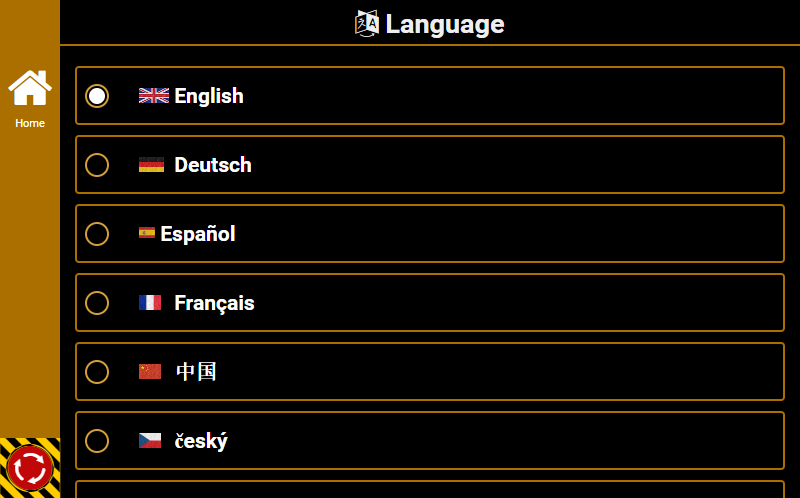The width and height of the screenshot is (800, 498).
Task: Click the Language page title text
Action: point(445,24)
